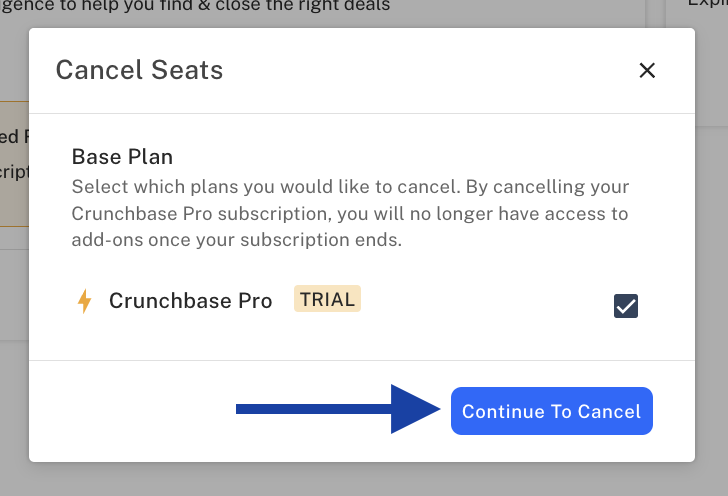Click the 'add-ons once your subscription ends' line

pyautogui.click(x=237, y=240)
